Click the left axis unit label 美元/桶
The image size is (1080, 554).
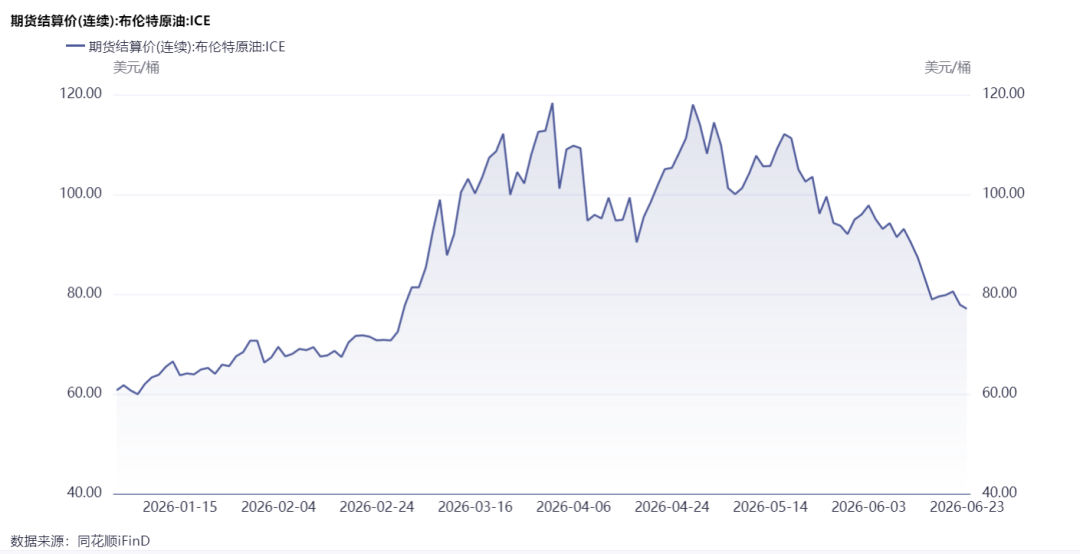tap(136, 68)
